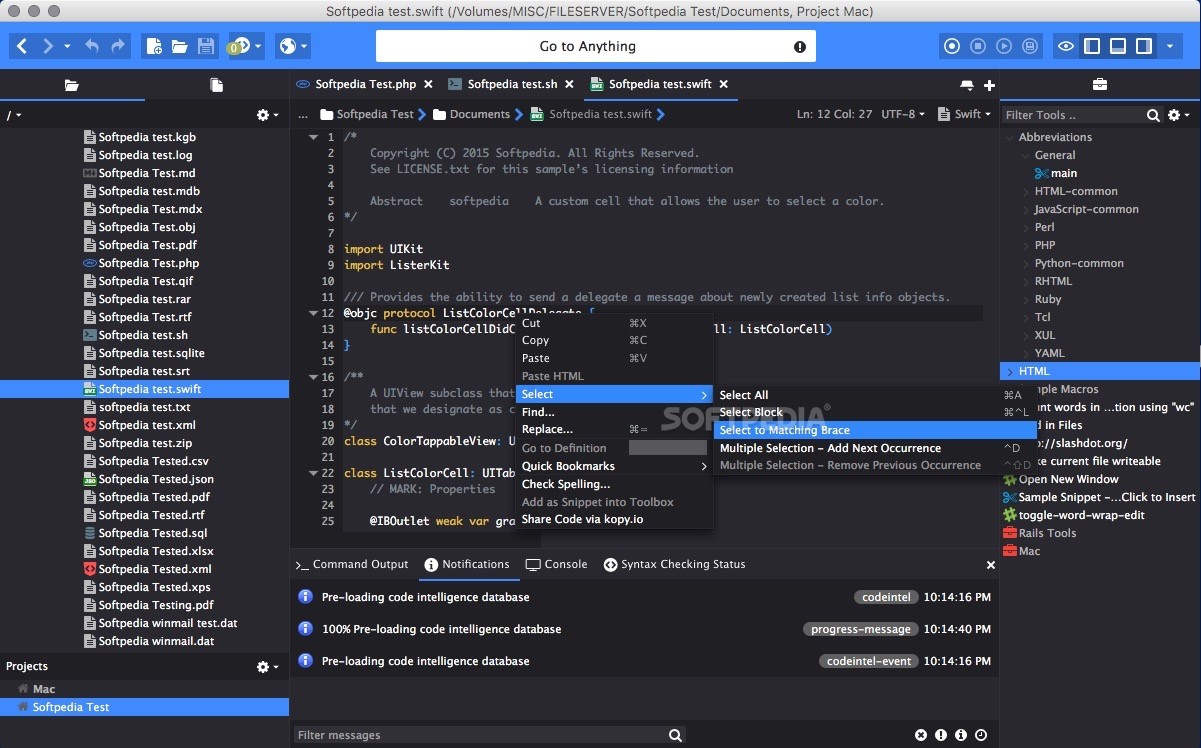
Task: Open Toolbox settings gear dropdown
Action: click(1179, 115)
